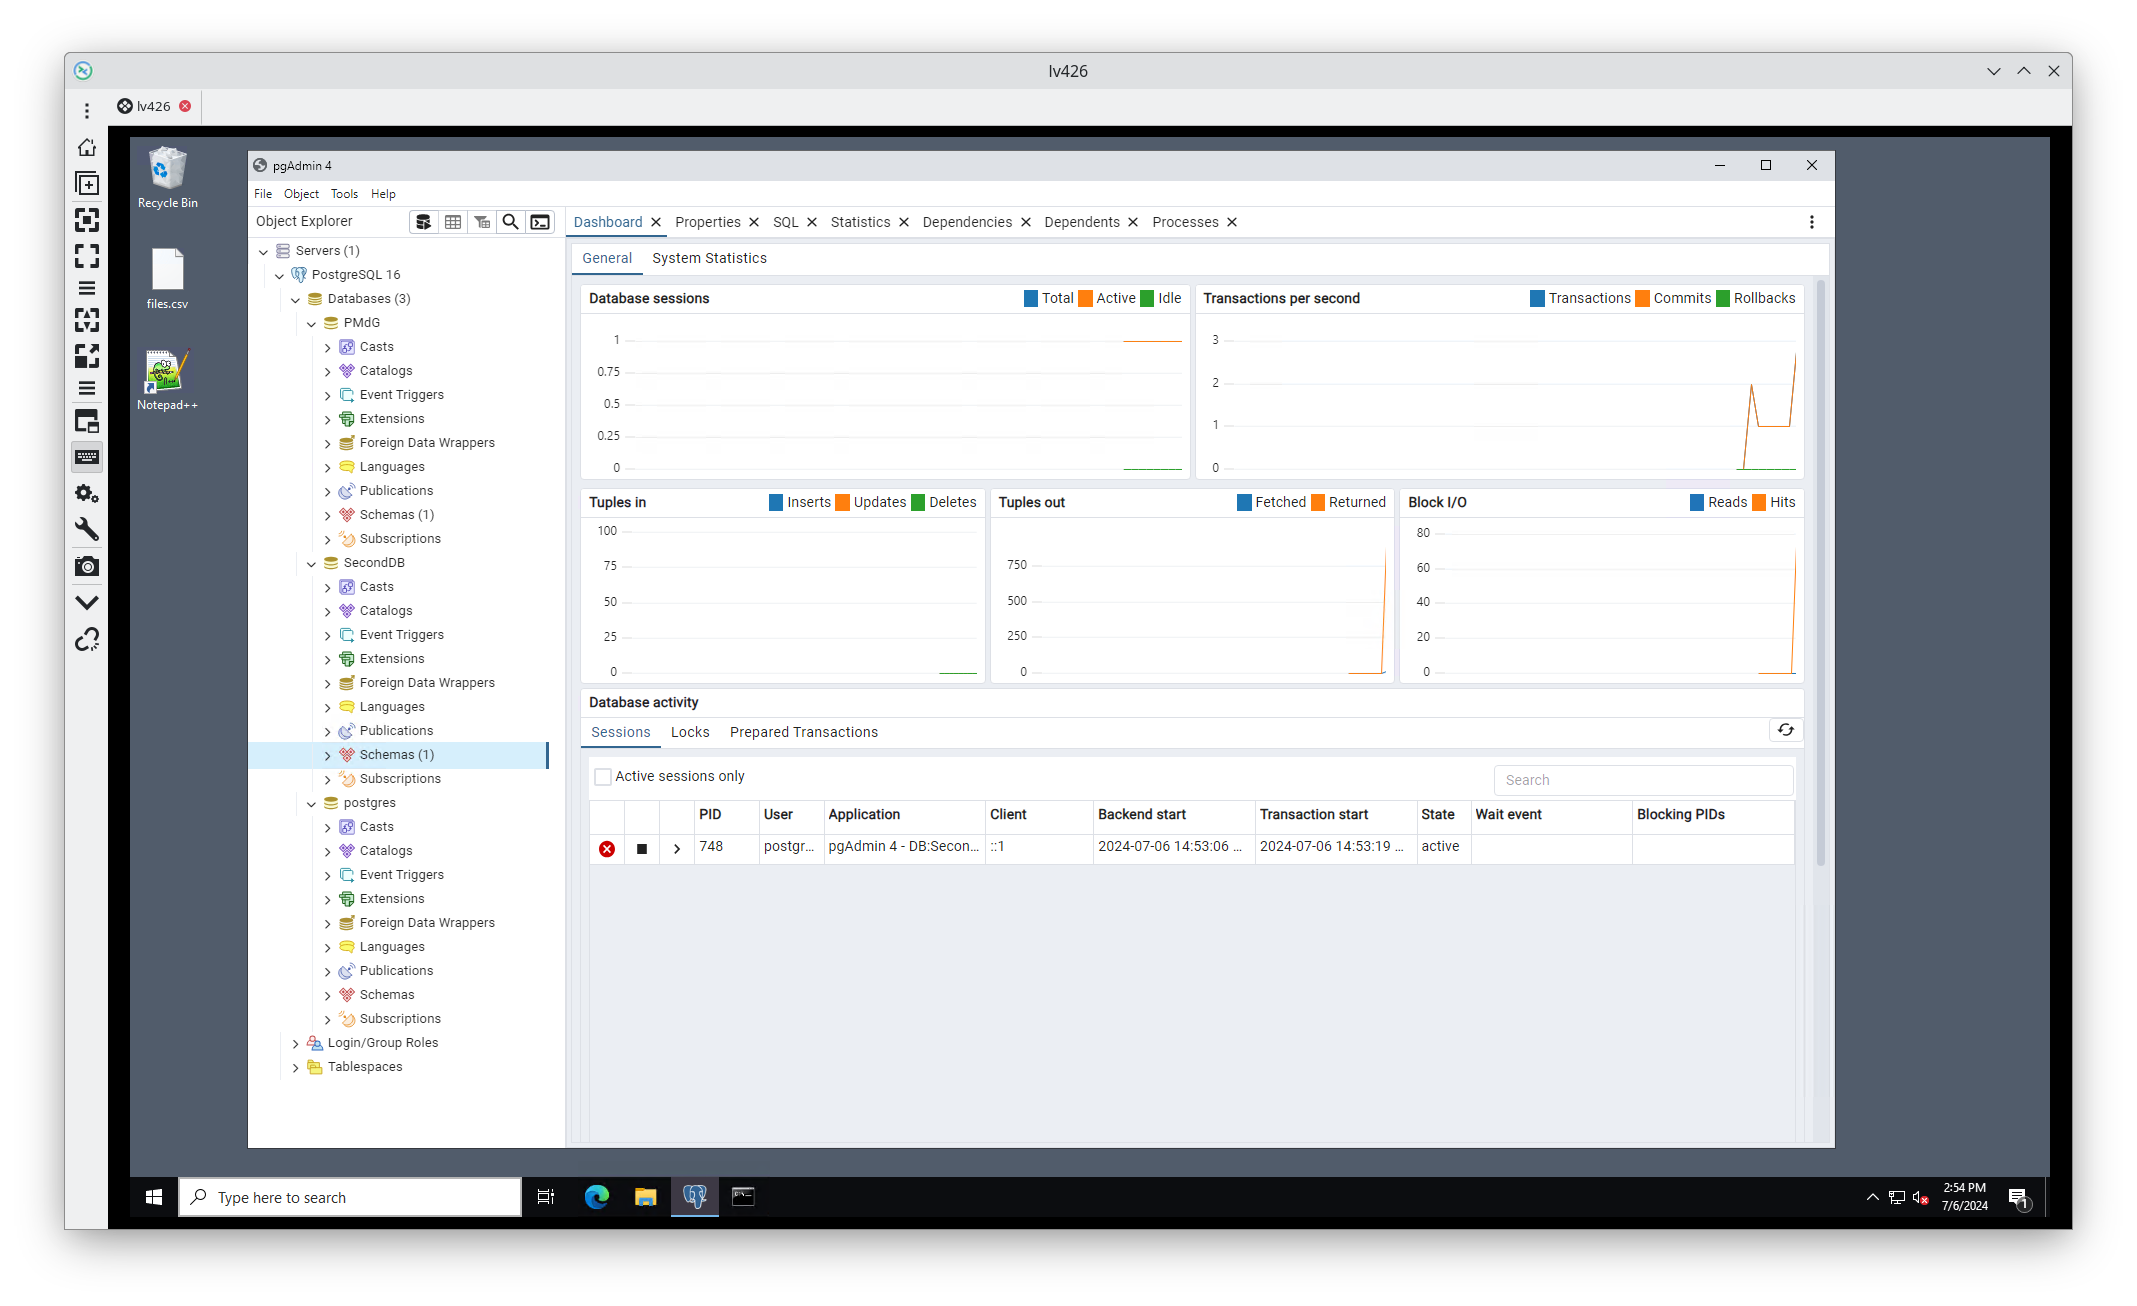The image size is (2137, 1306).
Task: Expand the remote viewer sidebar chevron
Action: coord(87,602)
